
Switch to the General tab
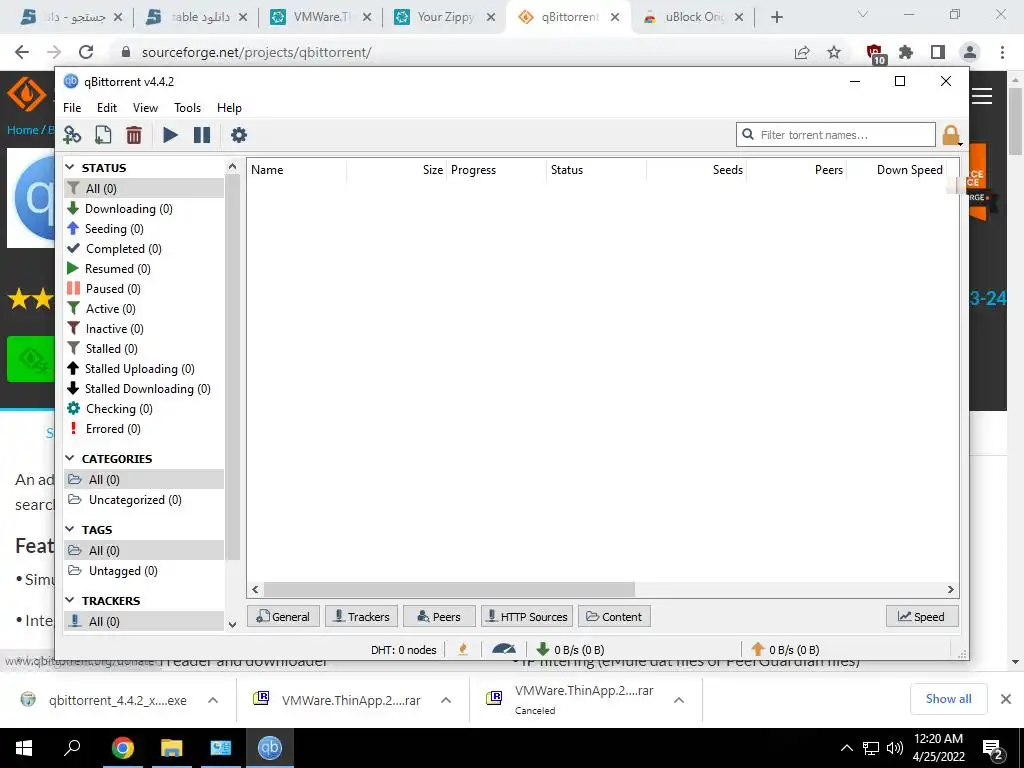coord(283,616)
